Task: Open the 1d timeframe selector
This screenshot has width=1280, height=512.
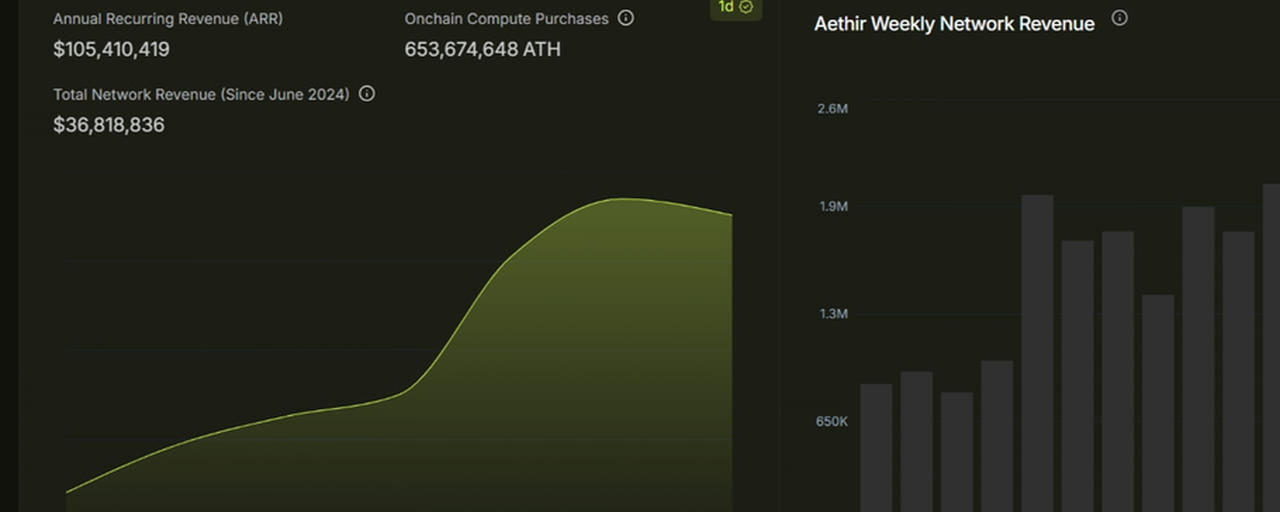Action: (x=736, y=8)
